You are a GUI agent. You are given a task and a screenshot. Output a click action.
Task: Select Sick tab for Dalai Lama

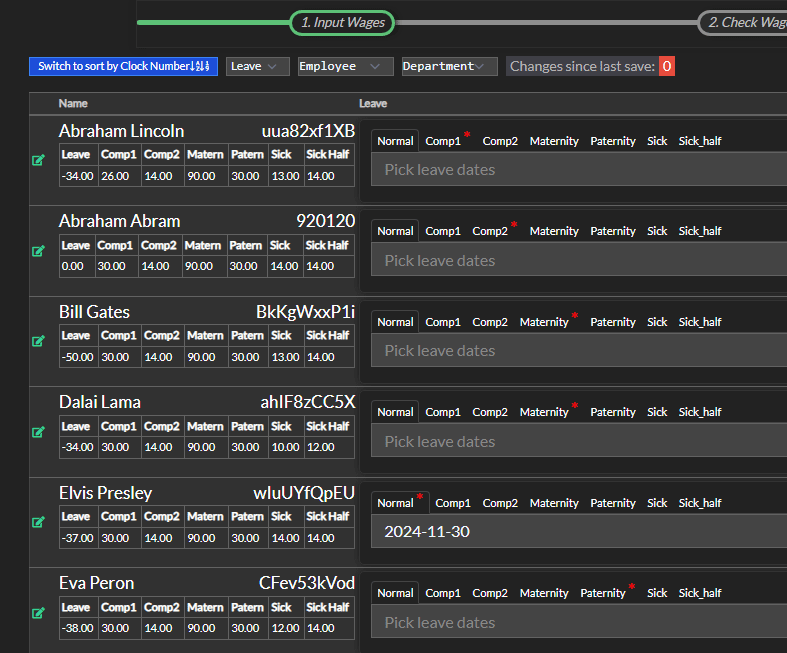pyautogui.click(x=657, y=412)
